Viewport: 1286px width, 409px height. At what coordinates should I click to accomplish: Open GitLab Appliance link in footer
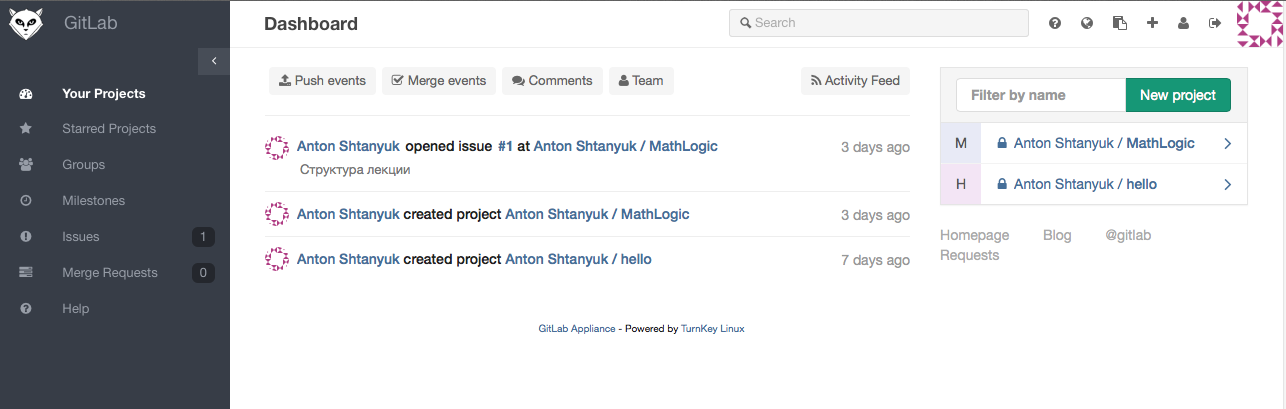pyautogui.click(x=577, y=328)
